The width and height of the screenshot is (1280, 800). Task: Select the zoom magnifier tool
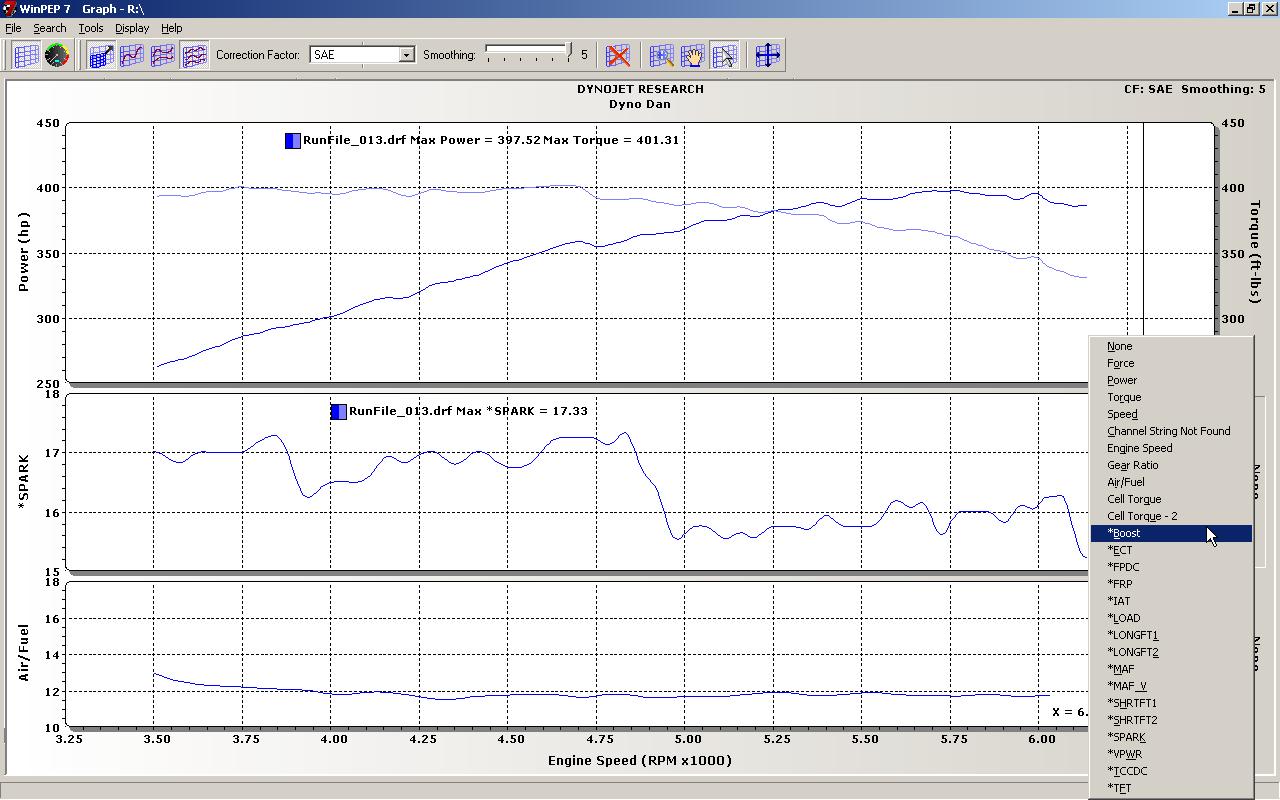click(661, 55)
